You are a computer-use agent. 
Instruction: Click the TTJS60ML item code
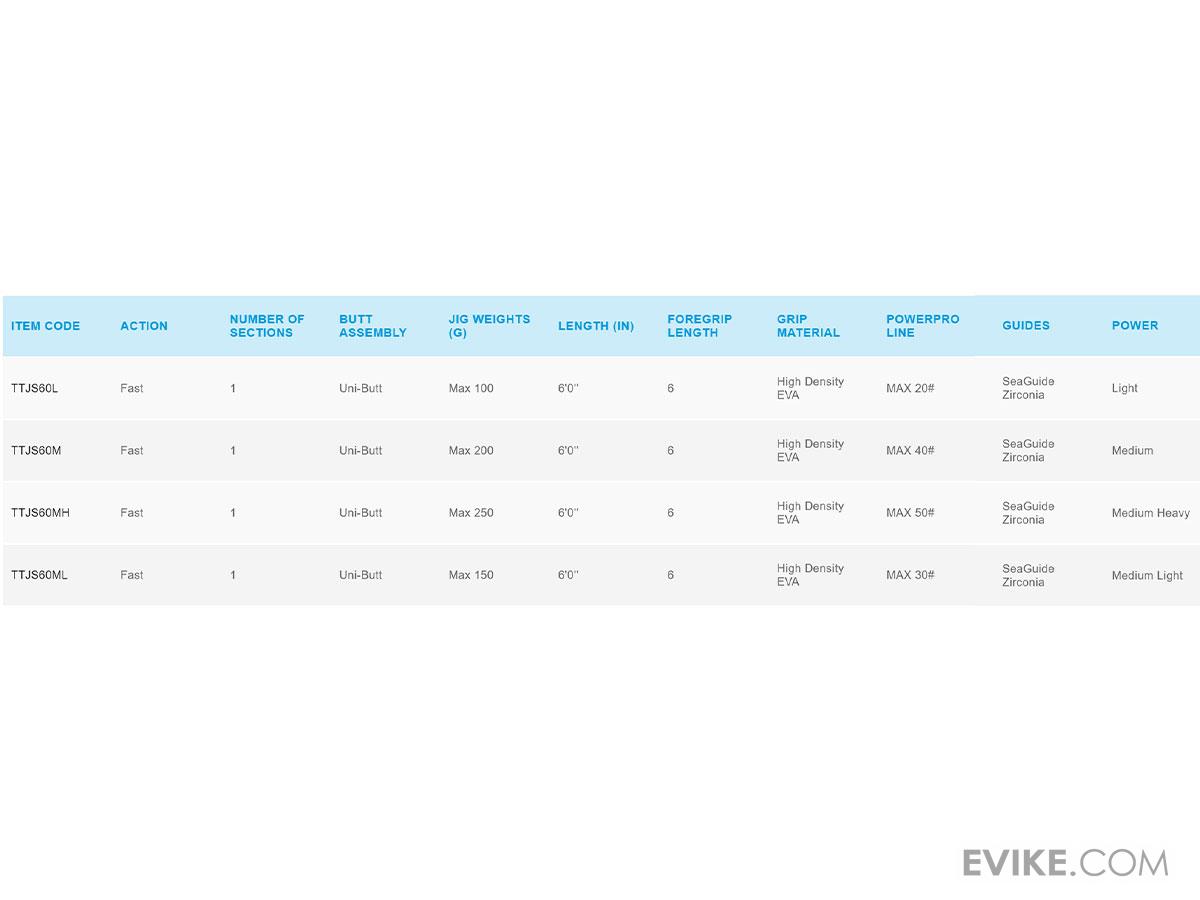point(39,575)
